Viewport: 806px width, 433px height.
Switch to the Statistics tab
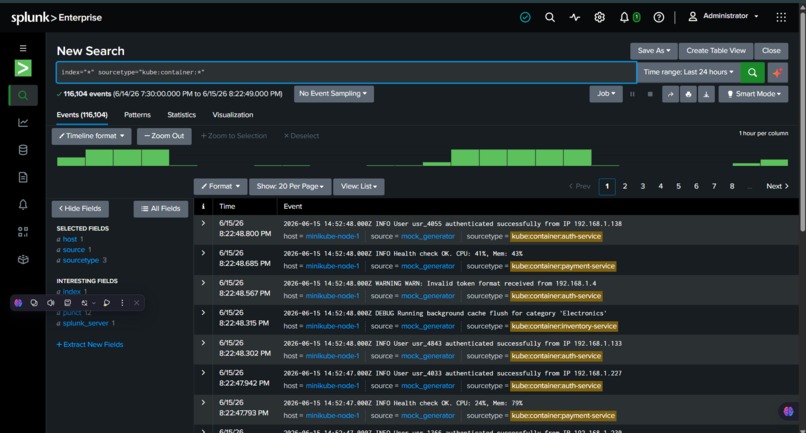tap(181, 115)
